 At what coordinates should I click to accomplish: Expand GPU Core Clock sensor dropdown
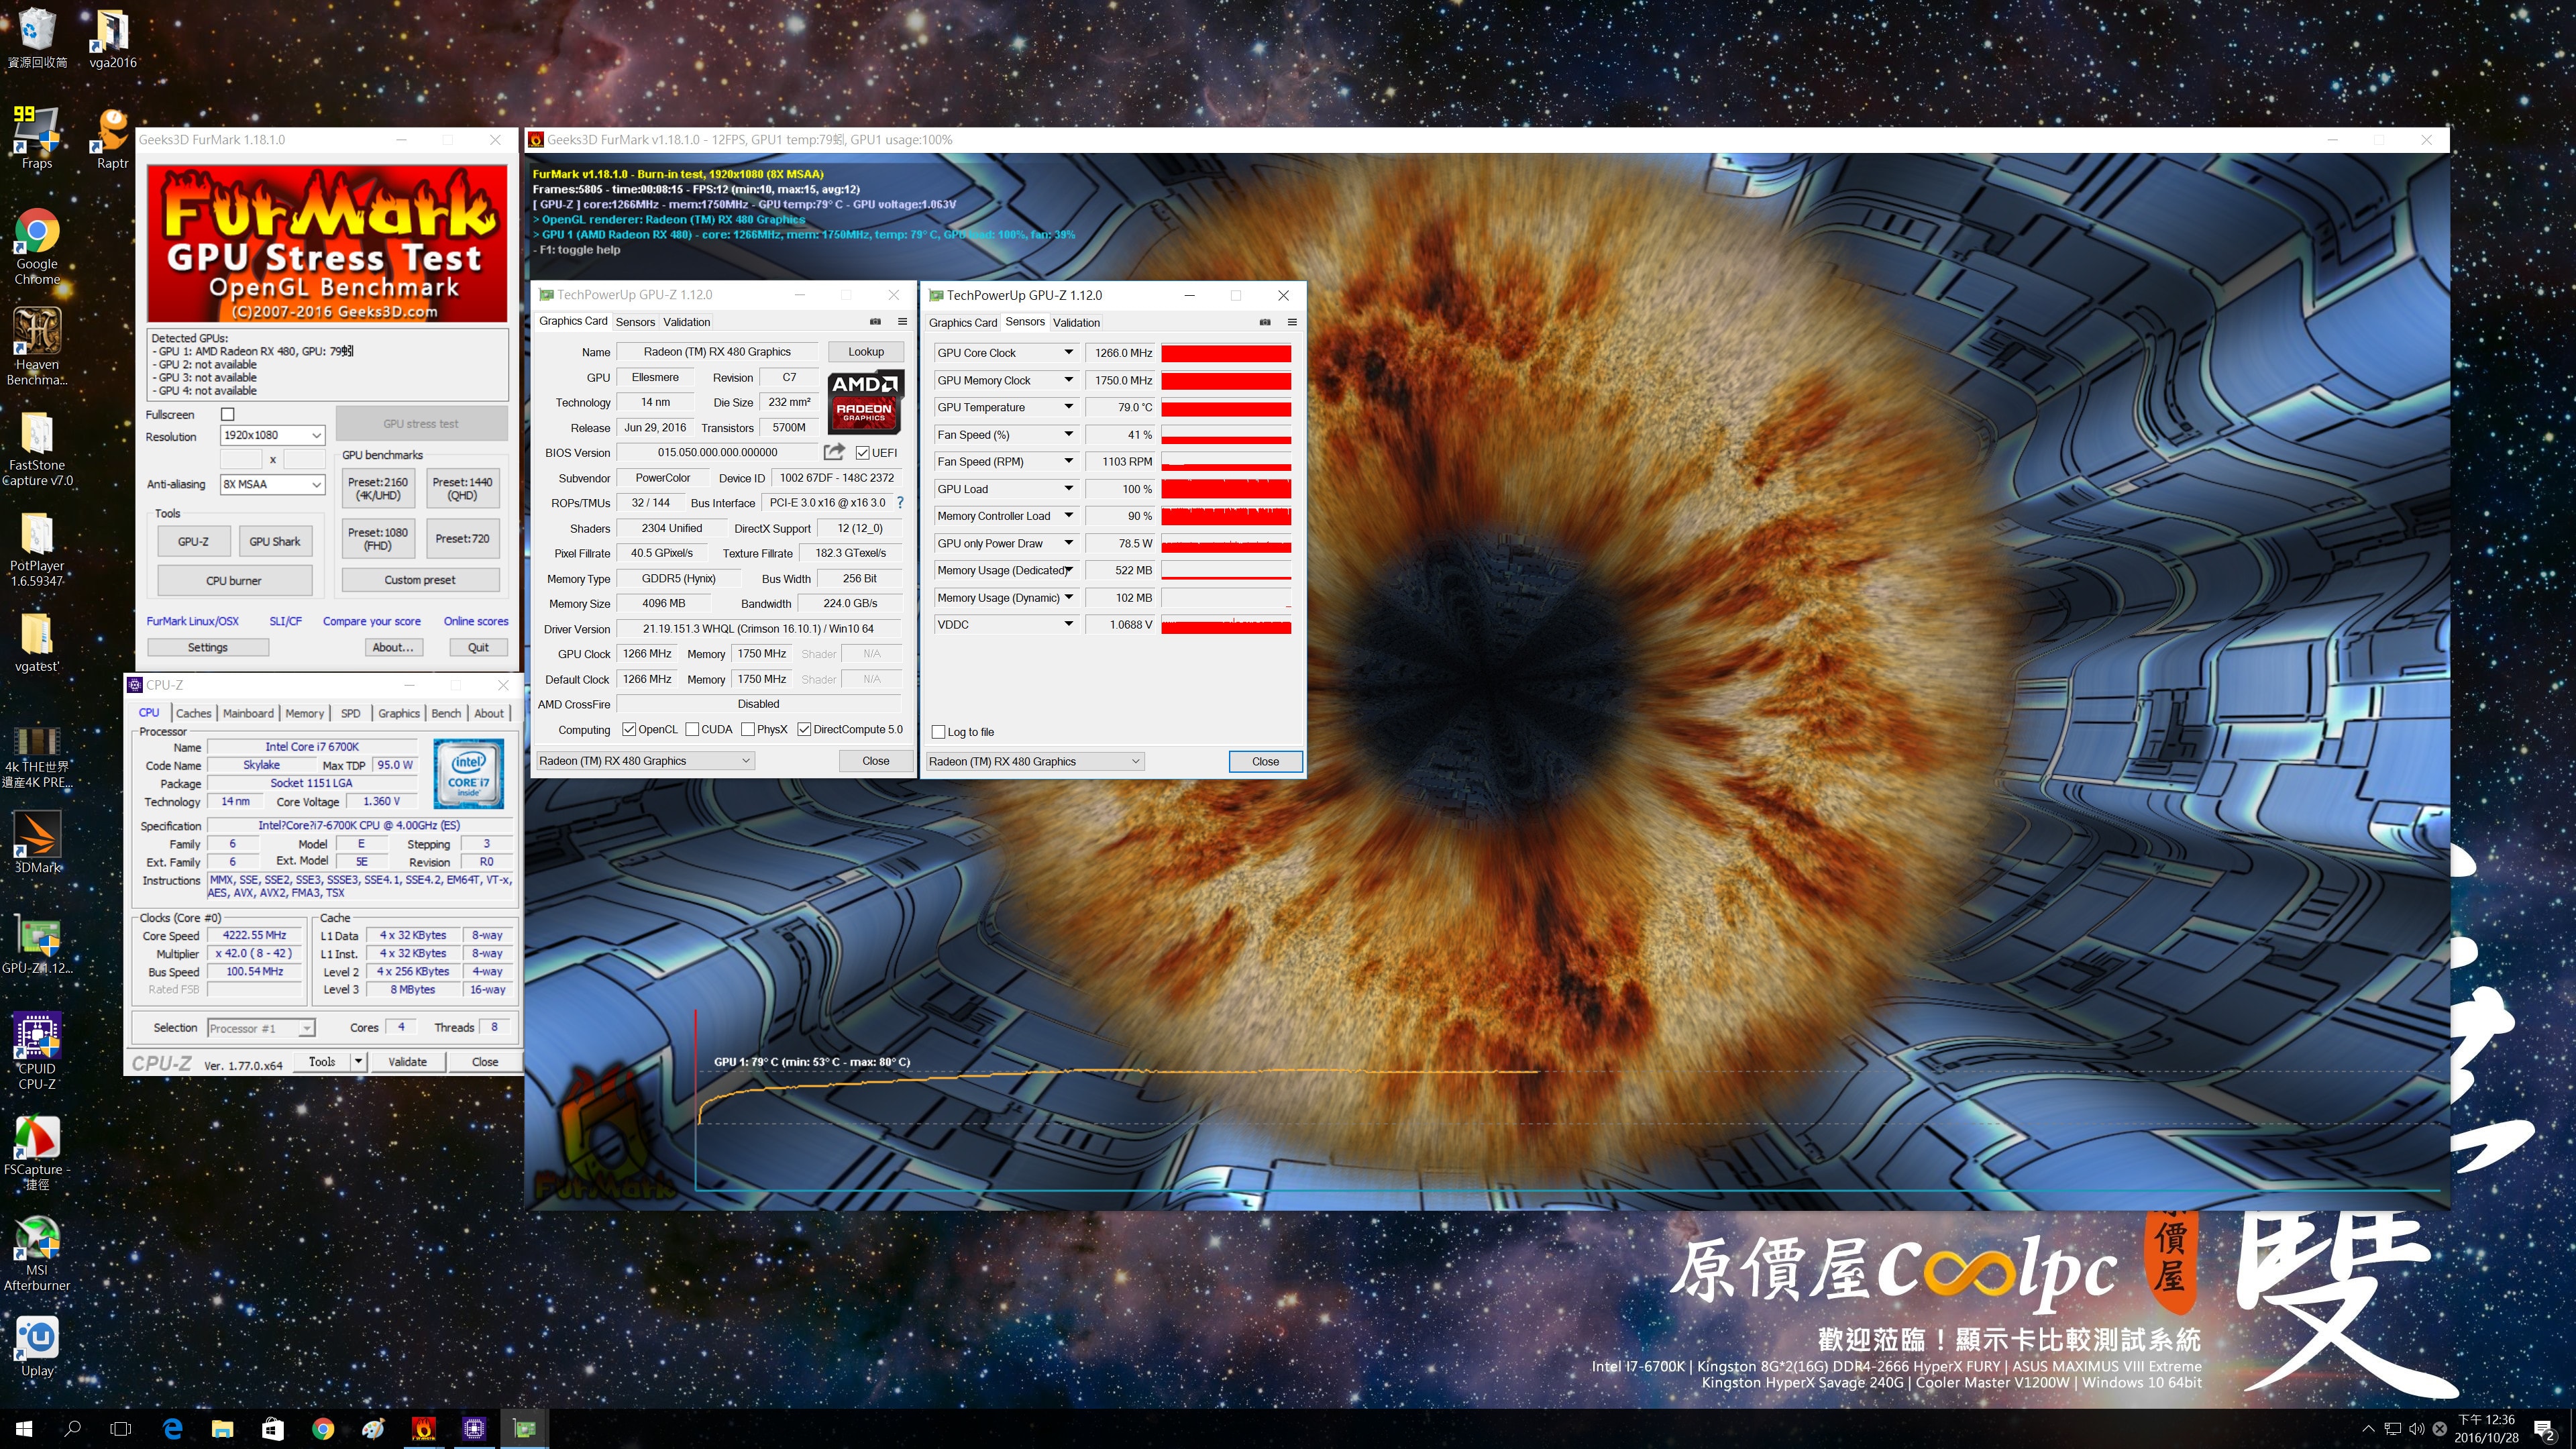[x=1068, y=352]
